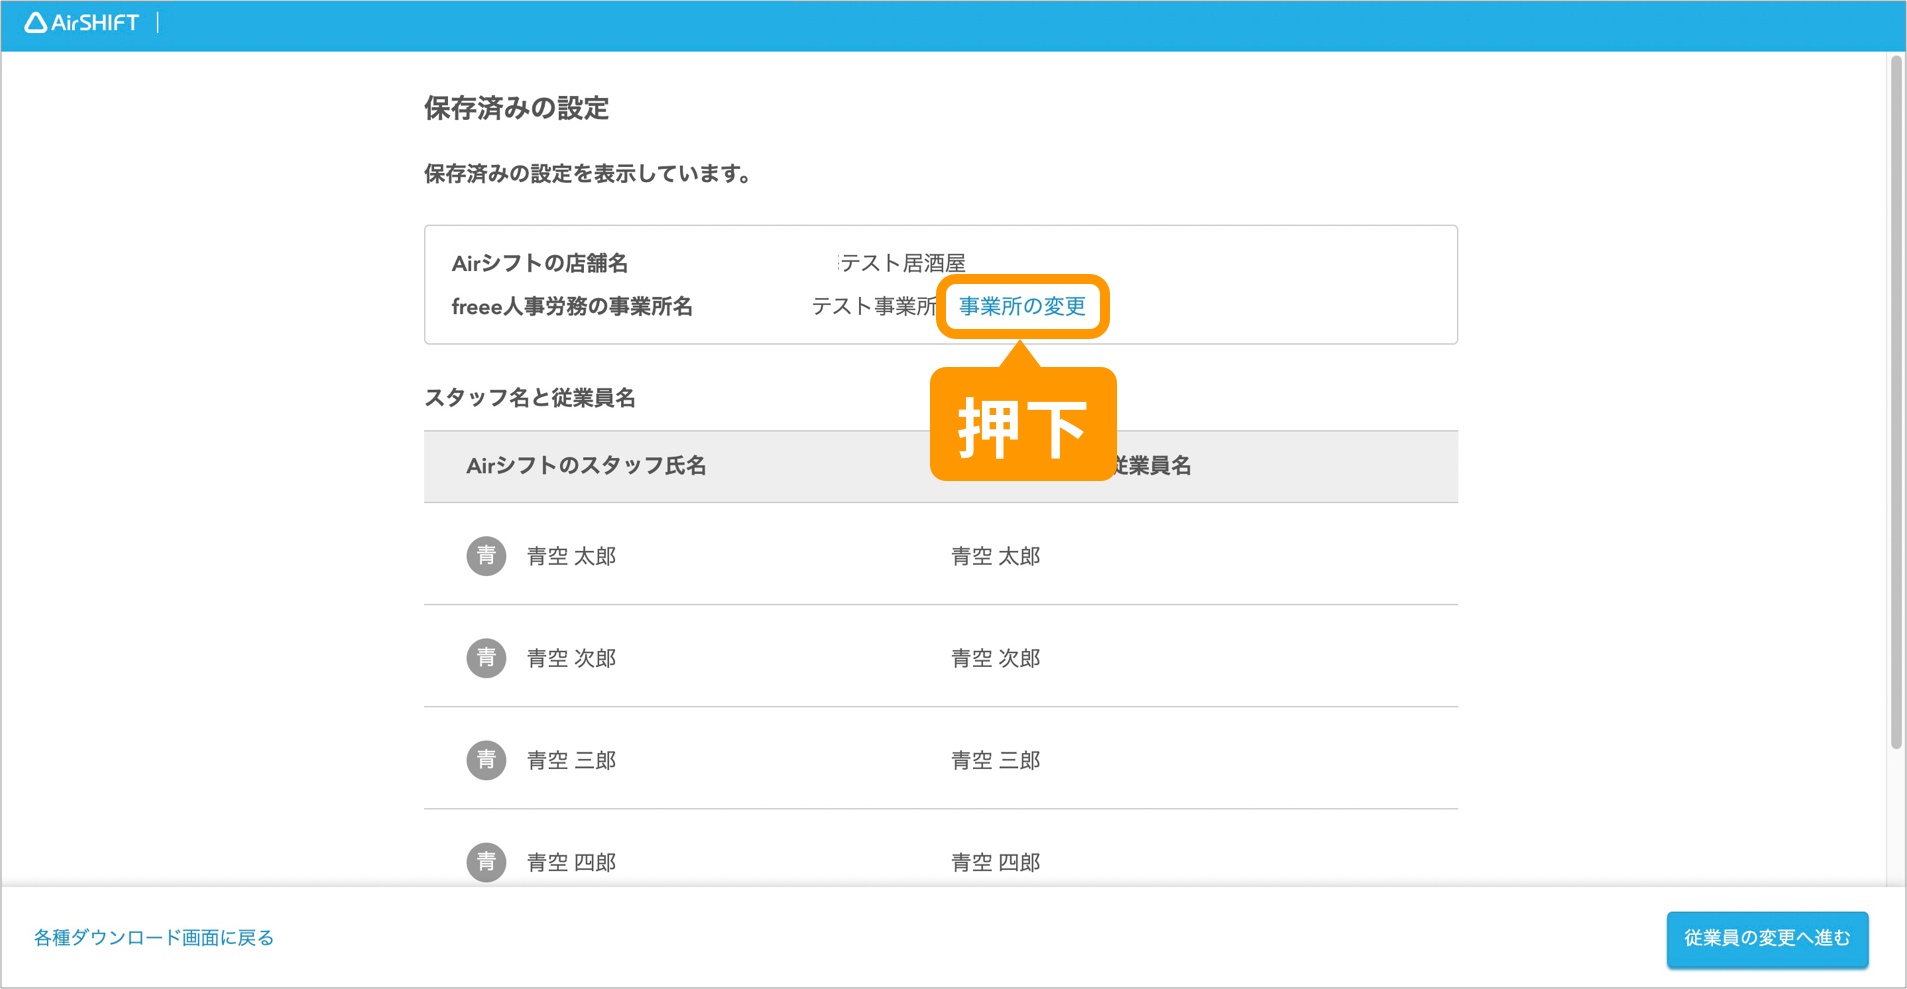Select staff name 青空 四郎 in Airシフト column
The height and width of the screenshot is (989, 1907).
(x=571, y=862)
